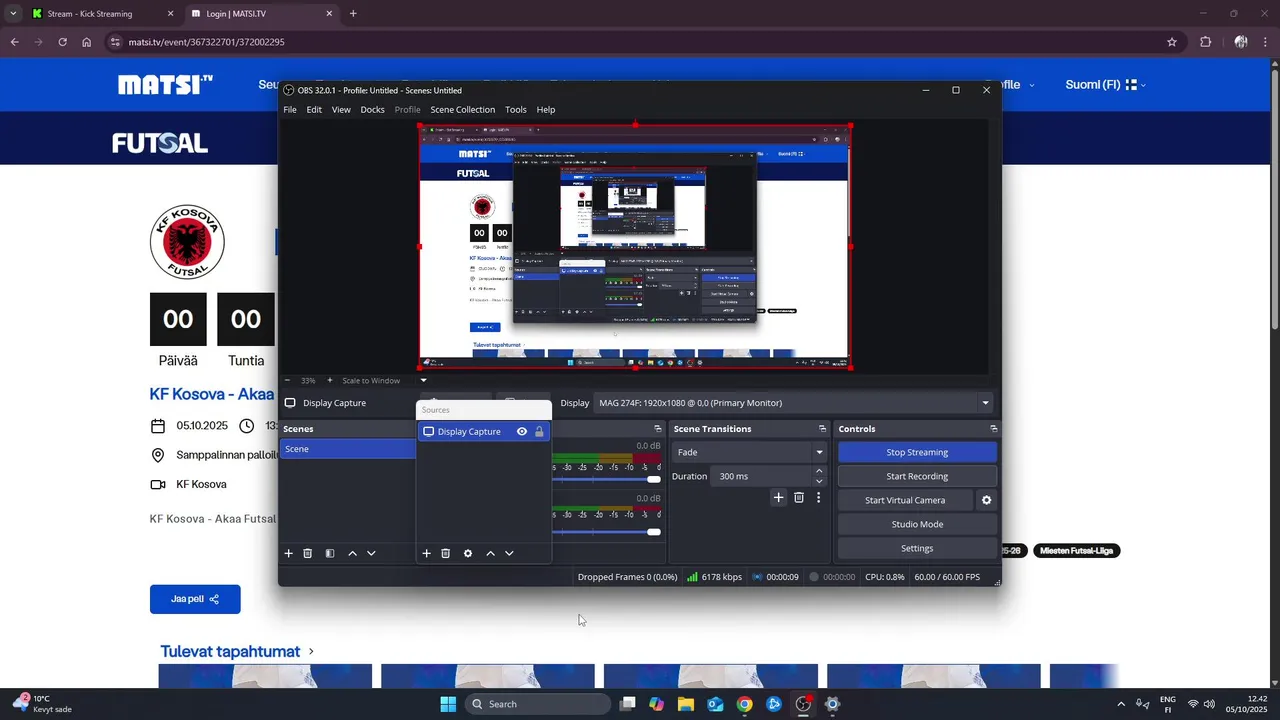Open the Suomi (FI) language dropdown
The width and height of the screenshot is (1280, 720).
[1105, 85]
